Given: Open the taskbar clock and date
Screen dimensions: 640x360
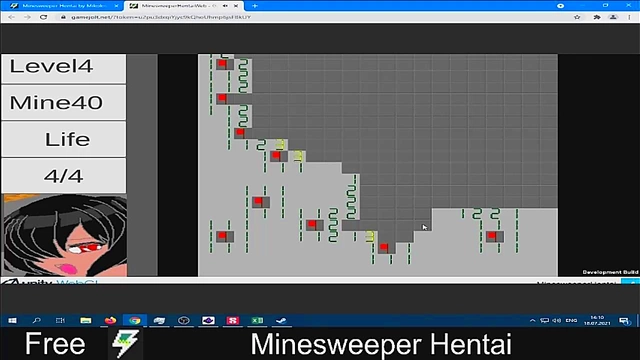Looking at the screenshot, I should [597, 320].
